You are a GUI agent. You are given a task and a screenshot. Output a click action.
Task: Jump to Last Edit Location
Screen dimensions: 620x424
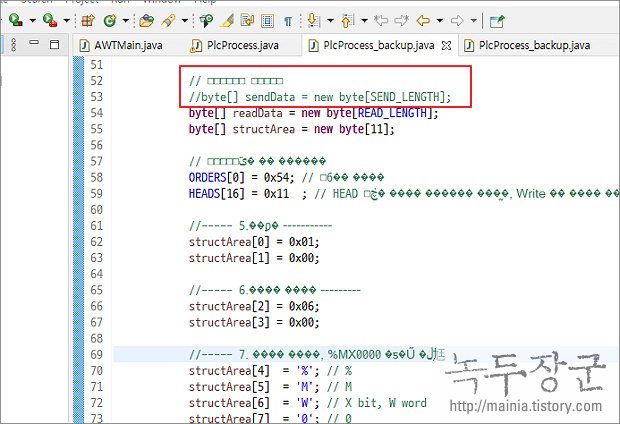point(381,20)
